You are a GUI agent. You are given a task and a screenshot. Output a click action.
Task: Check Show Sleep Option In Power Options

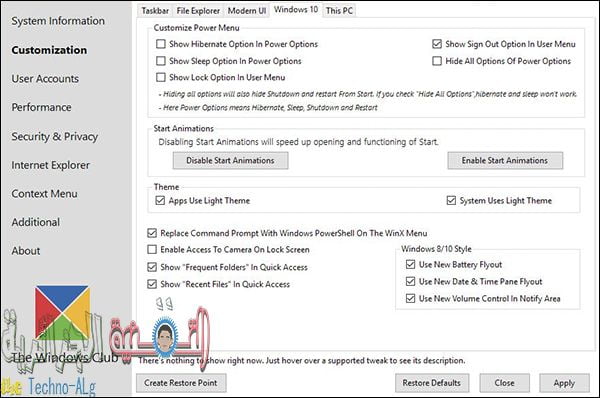[161, 61]
